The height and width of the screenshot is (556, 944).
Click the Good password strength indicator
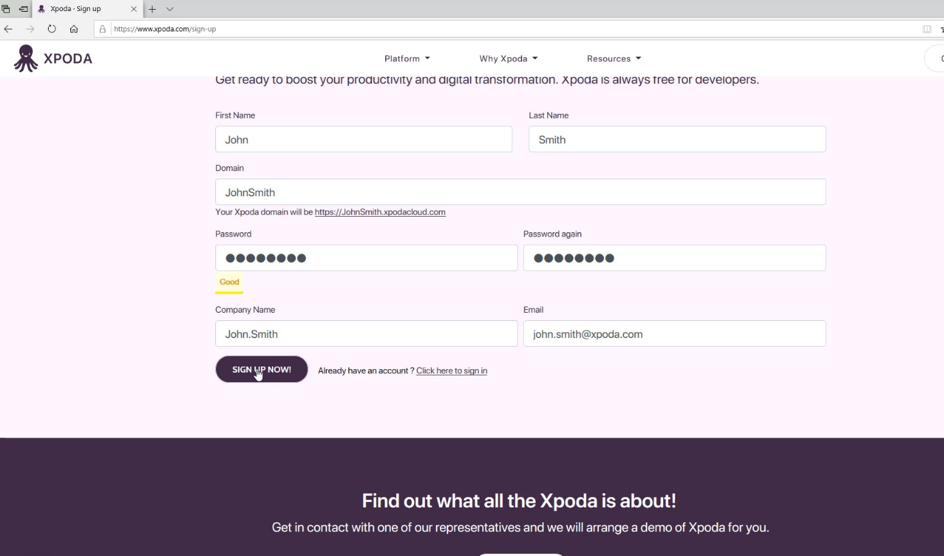229,282
